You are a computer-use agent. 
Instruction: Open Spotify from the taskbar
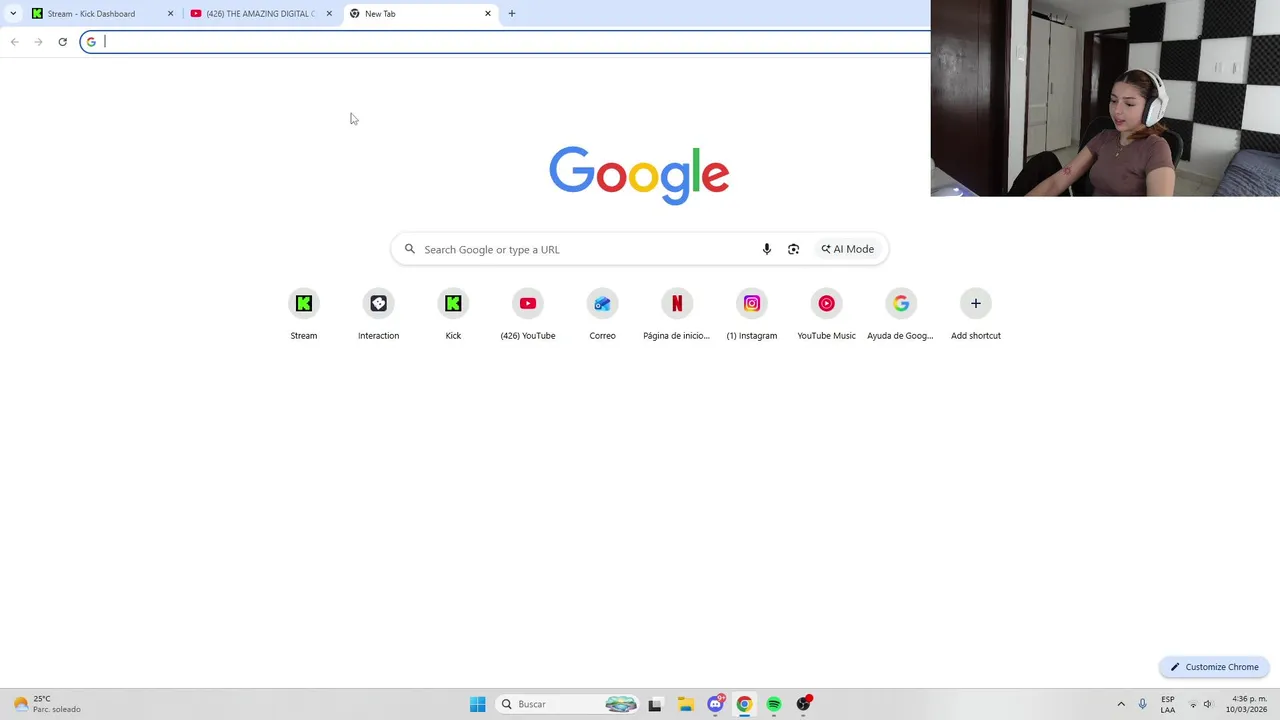click(774, 704)
